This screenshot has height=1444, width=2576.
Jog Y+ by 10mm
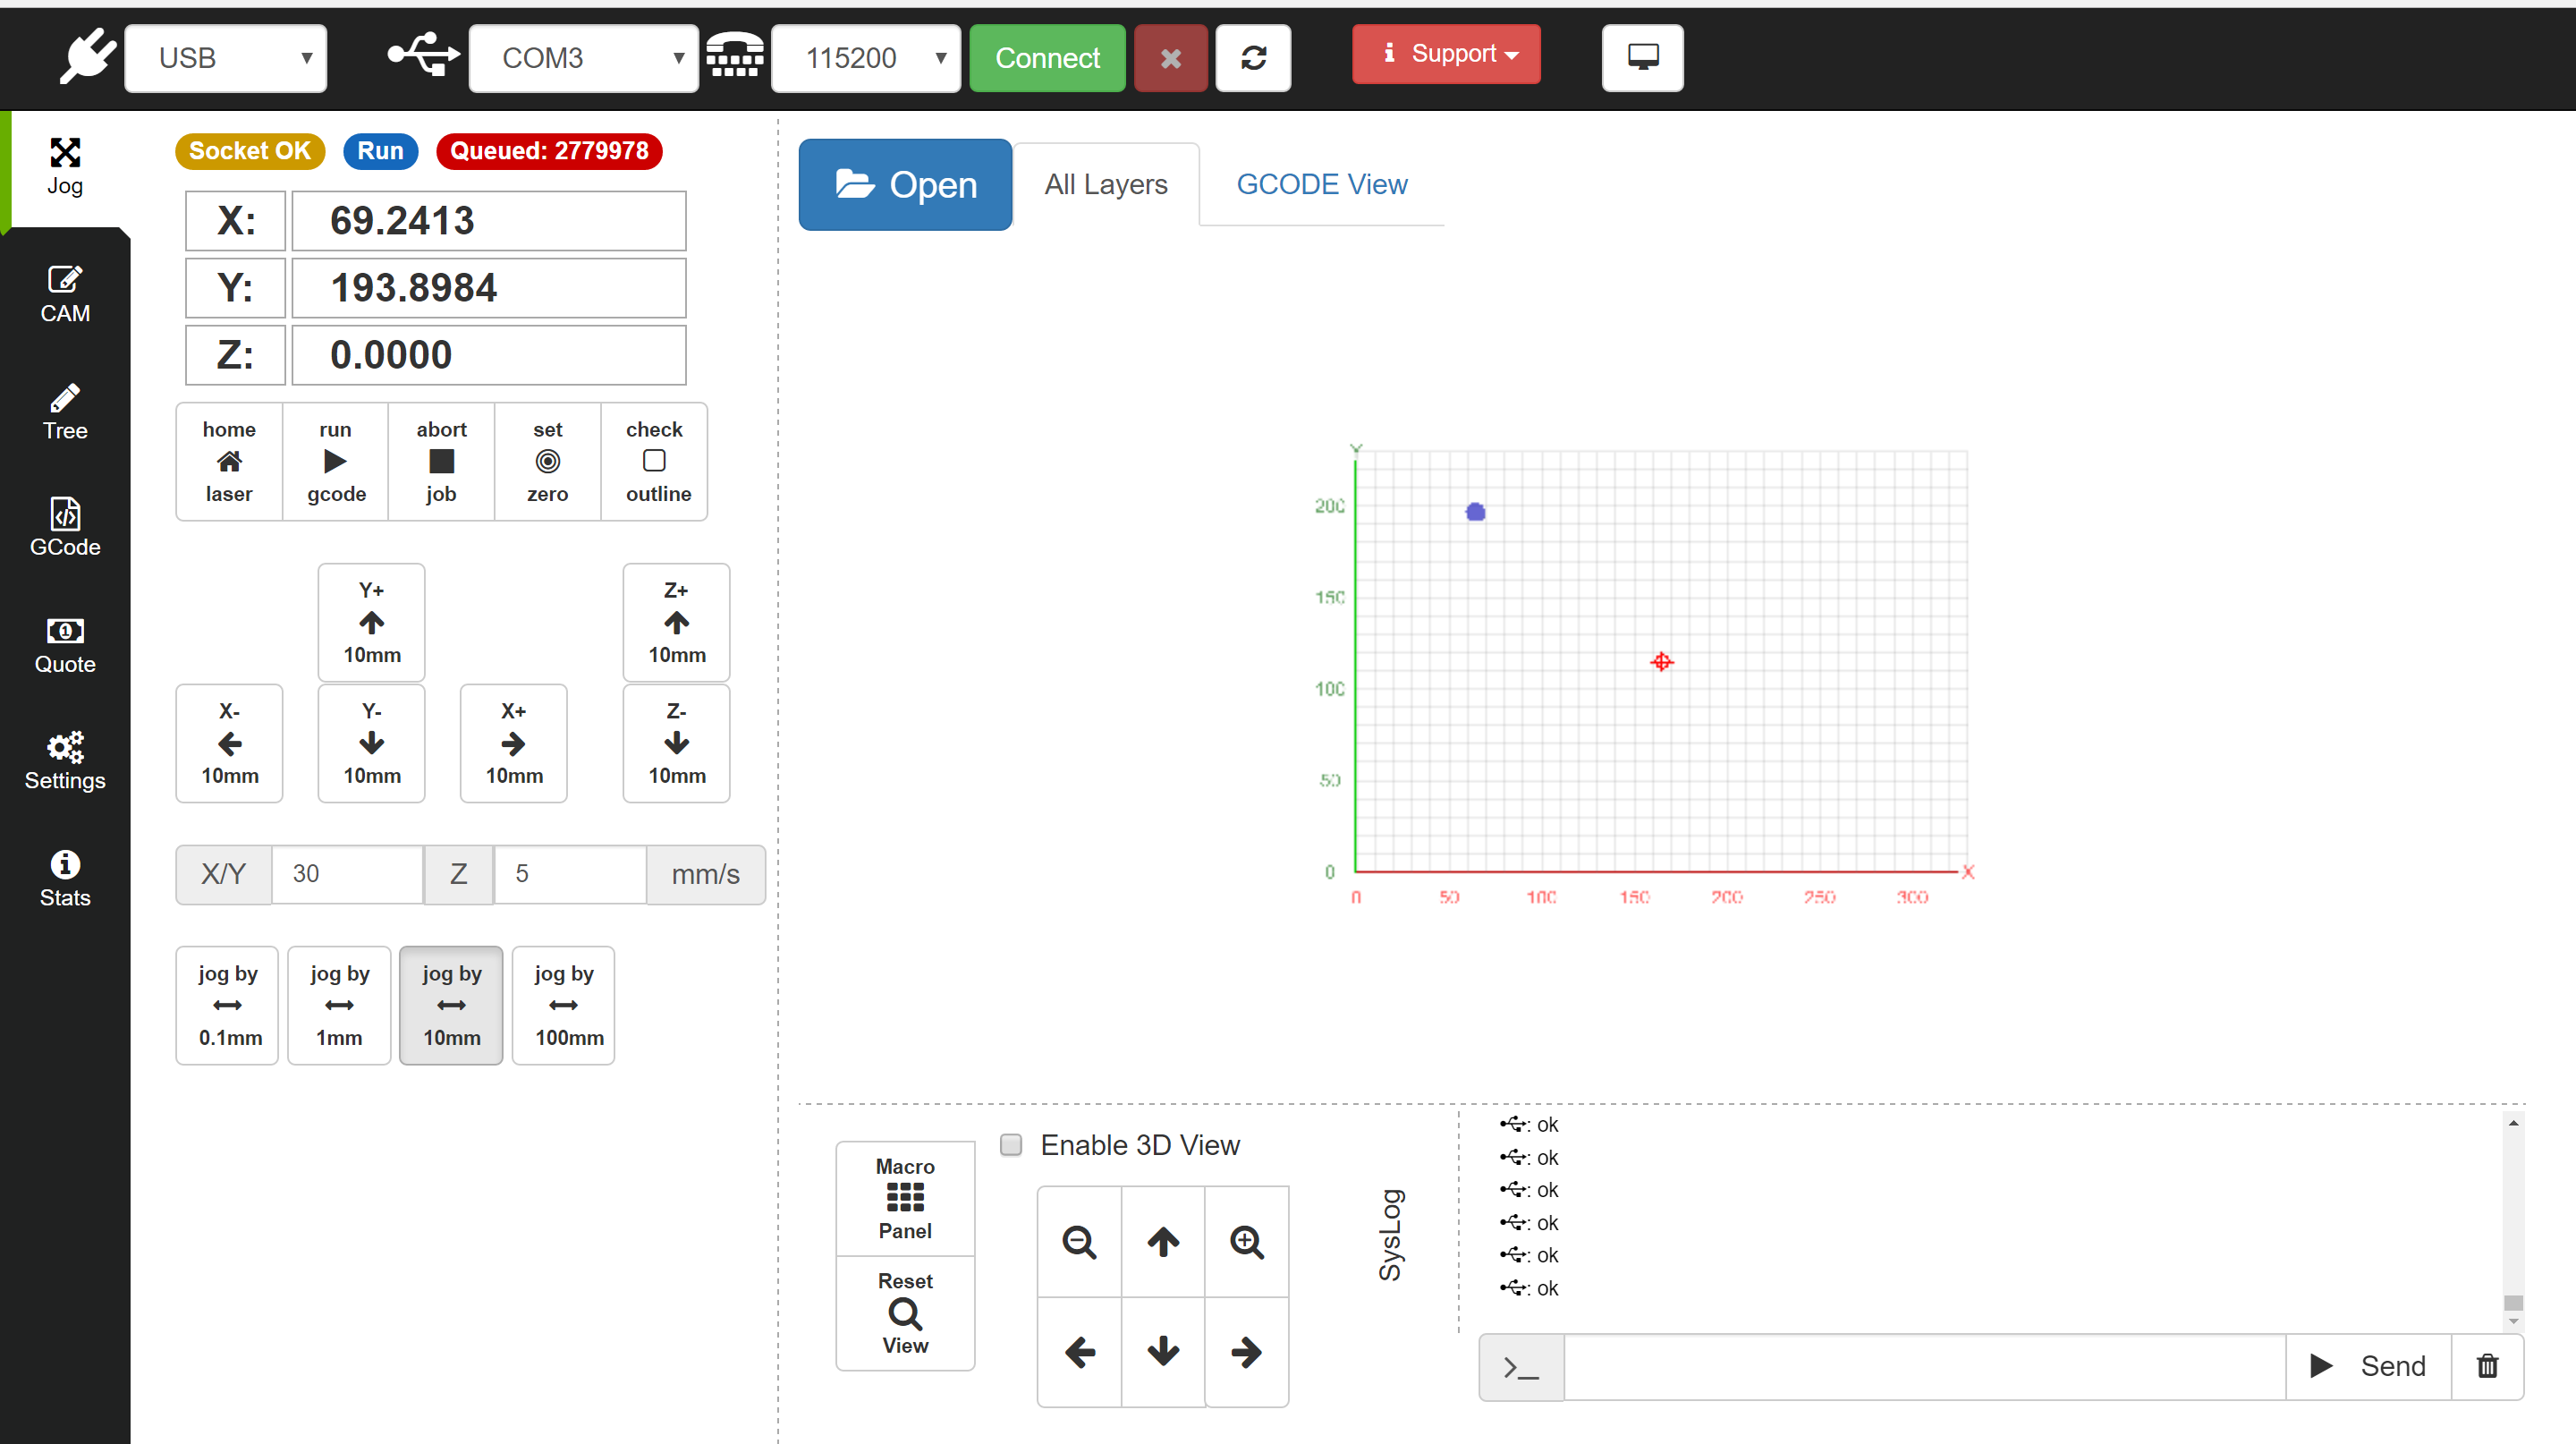[x=372, y=622]
